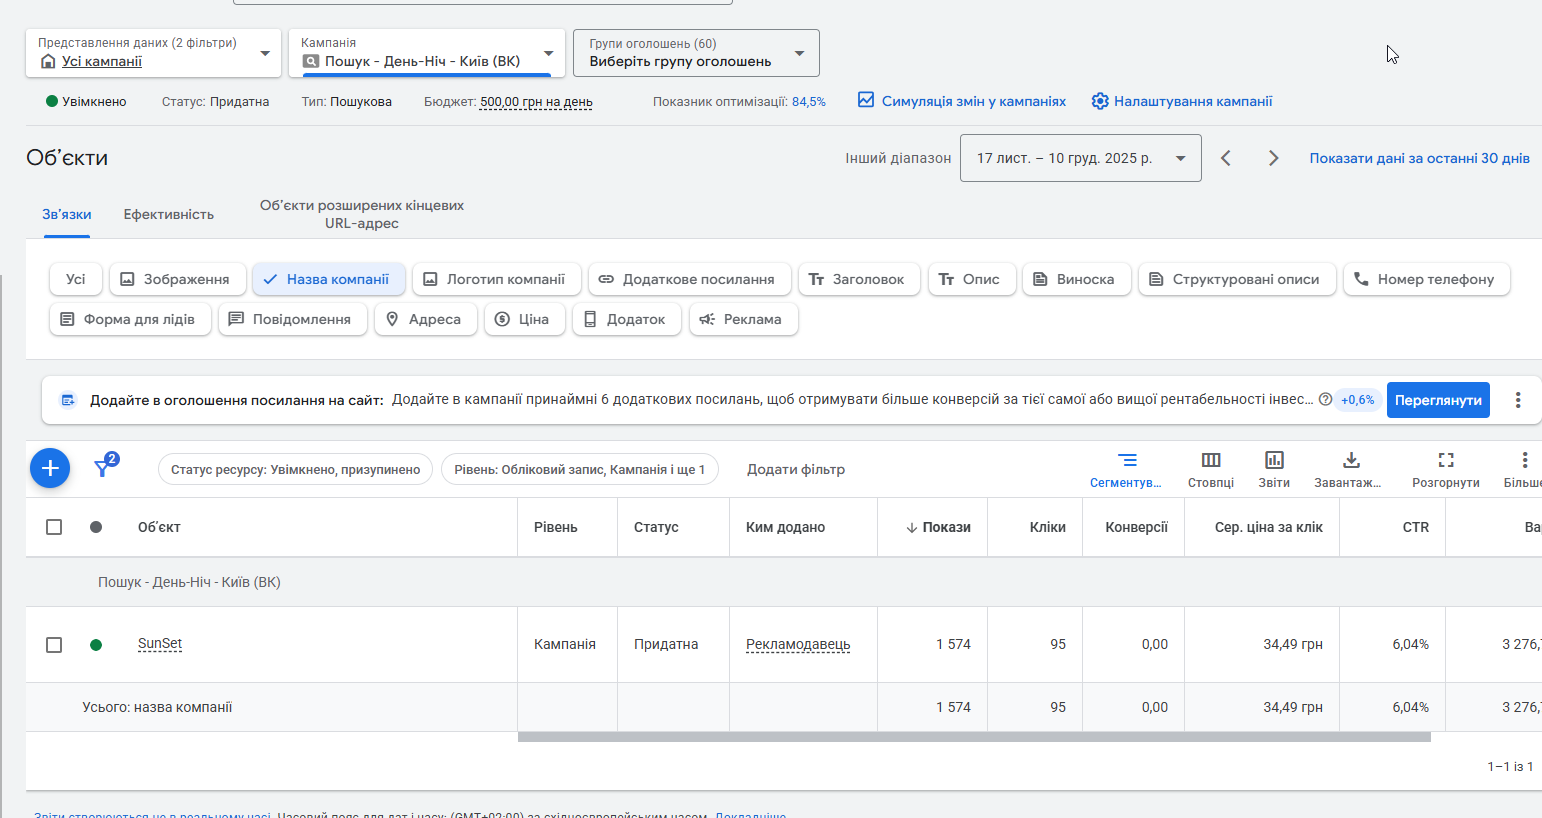This screenshot has height=818, width=1542.
Task: Edit the Рівень filter chip
Action: tap(580, 469)
